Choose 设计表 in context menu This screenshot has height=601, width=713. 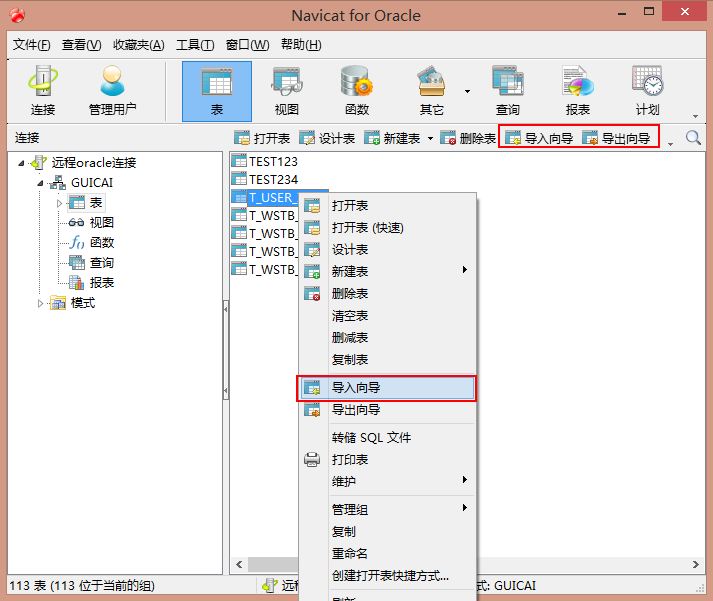387,249
